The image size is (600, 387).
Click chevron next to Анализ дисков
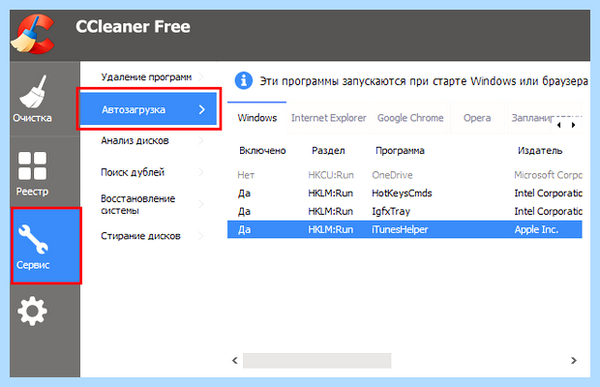click(x=201, y=141)
